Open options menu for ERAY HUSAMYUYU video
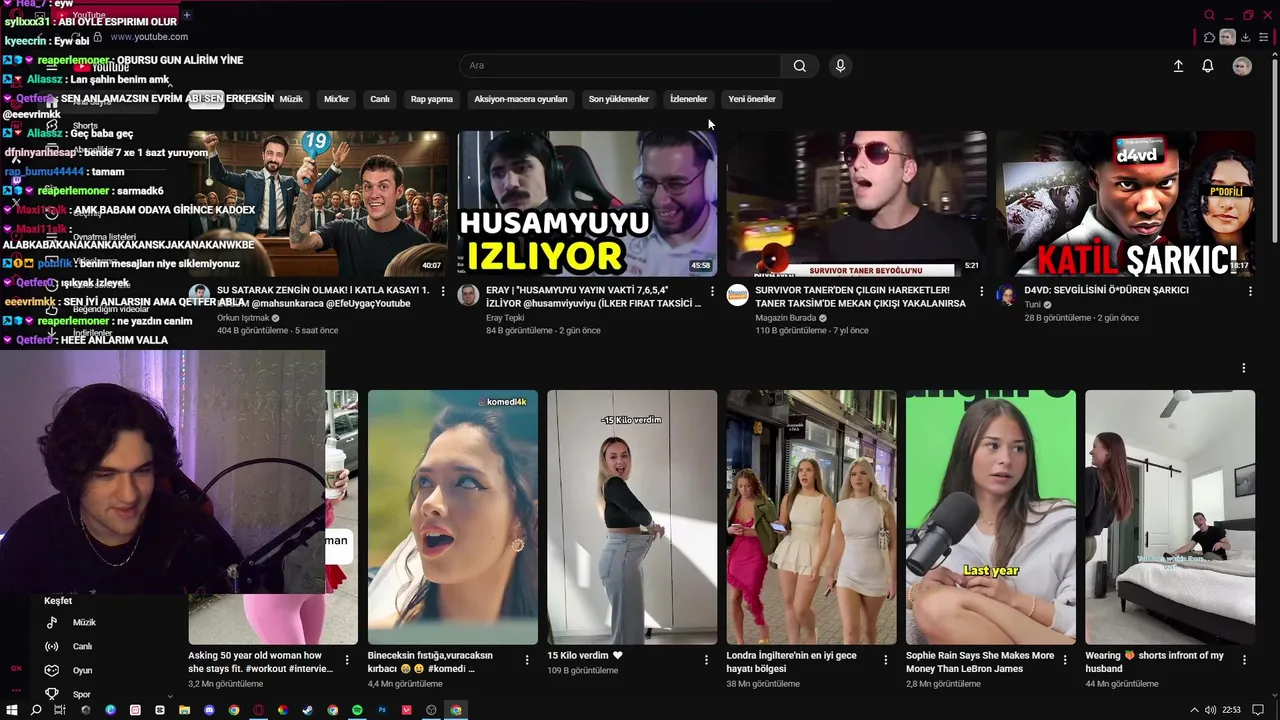 pos(712,291)
